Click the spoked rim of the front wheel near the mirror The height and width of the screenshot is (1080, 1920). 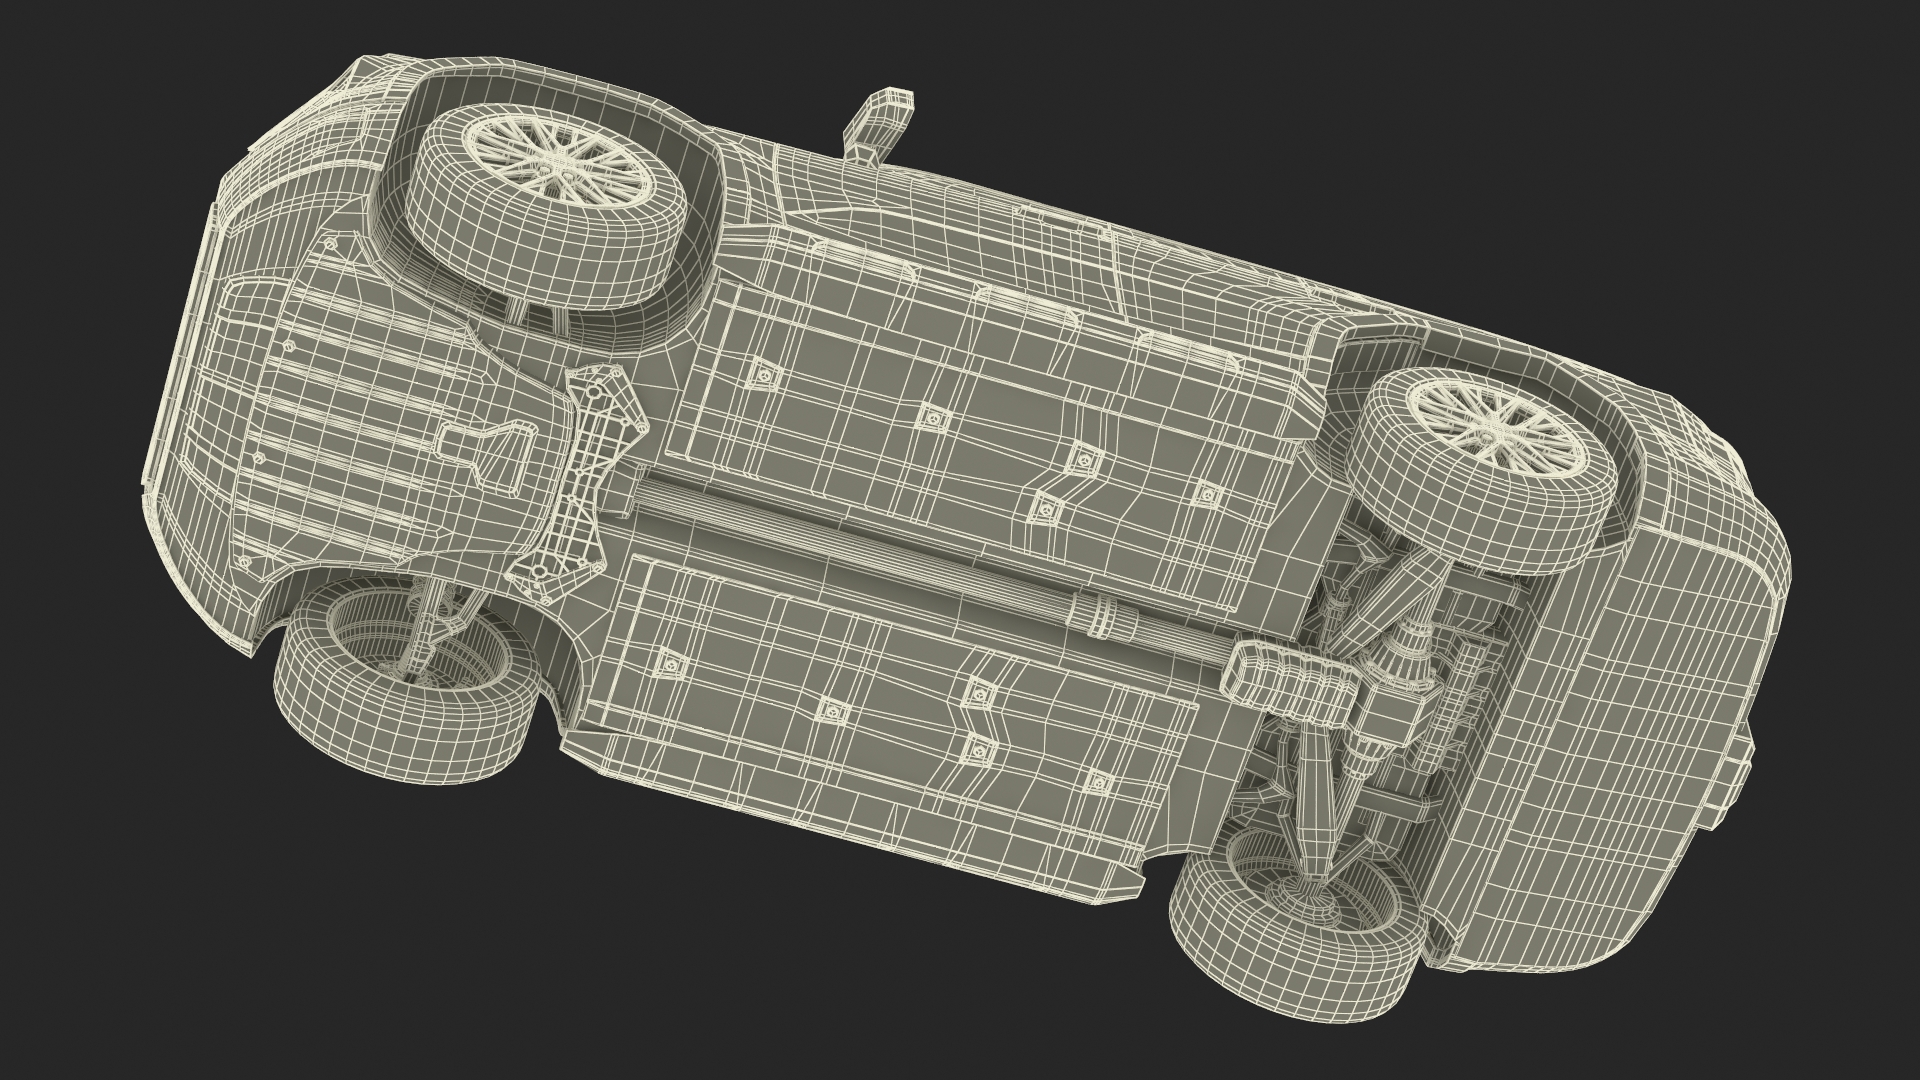click(561, 161)
